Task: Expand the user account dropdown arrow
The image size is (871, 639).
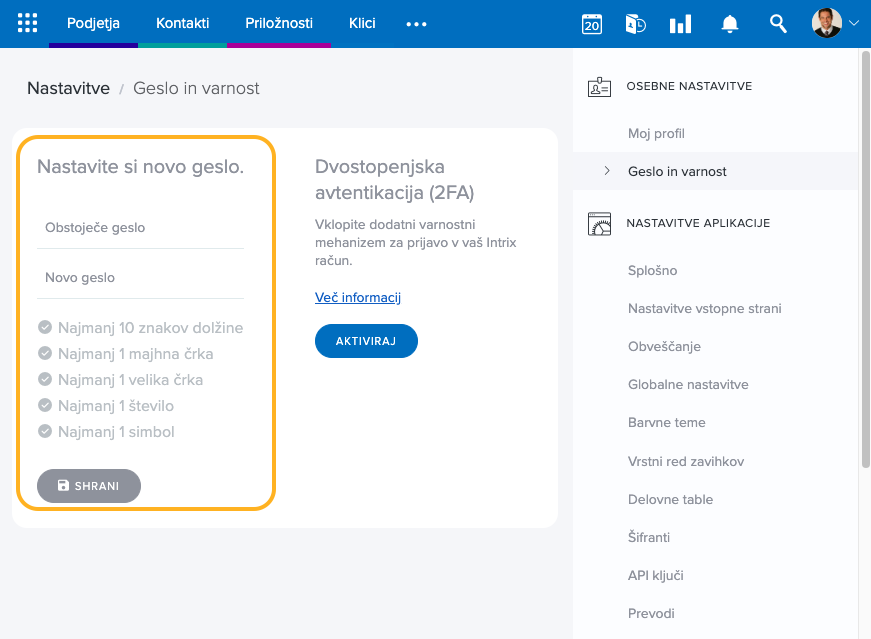Action: [x=853, y=23]
